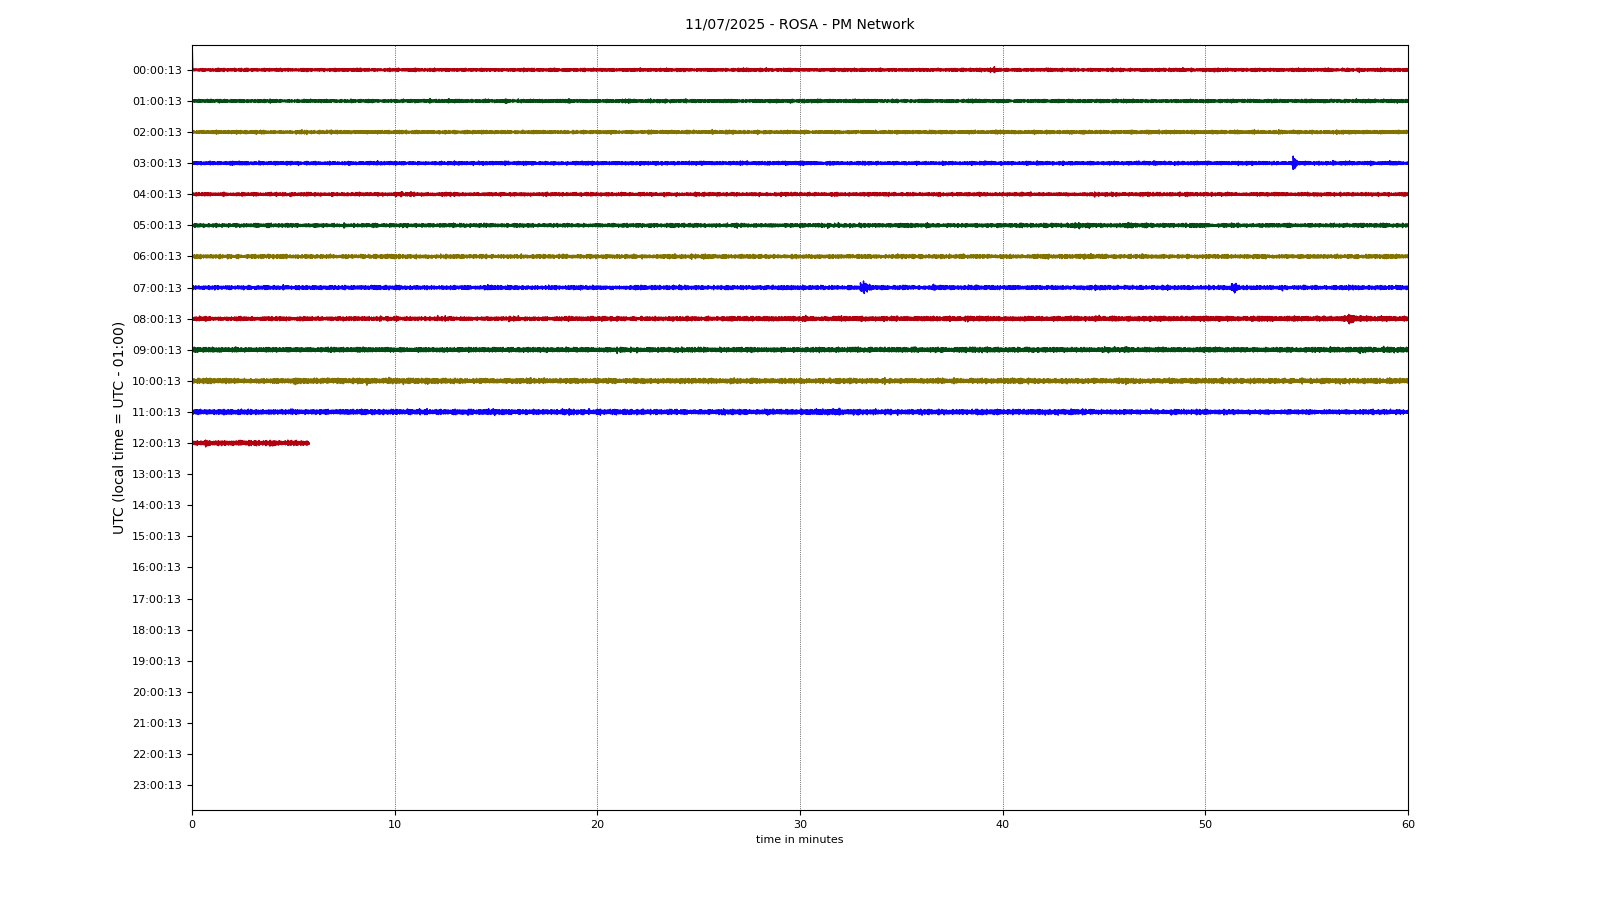Image resolution: width=1600 pixels, height=900 pixels.
Task: Select the '03:00:13' y-axis time label
Action: (157, 163)
